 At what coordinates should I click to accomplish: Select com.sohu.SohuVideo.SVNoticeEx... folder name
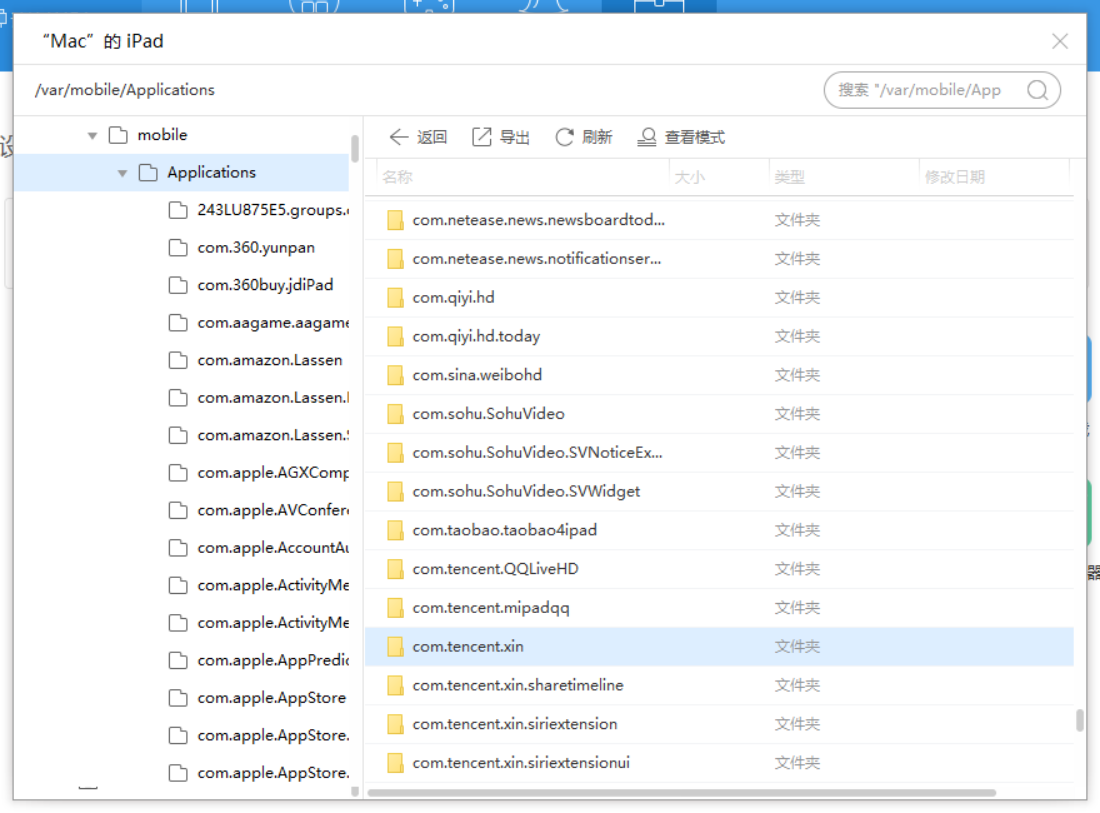point(537,452)
